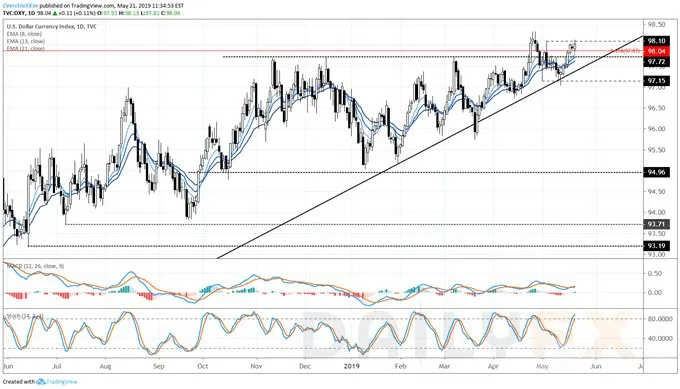Click the TradingView cloud logo icon
680x389 pixels.
pyautogui.click(x=41, y=382)
